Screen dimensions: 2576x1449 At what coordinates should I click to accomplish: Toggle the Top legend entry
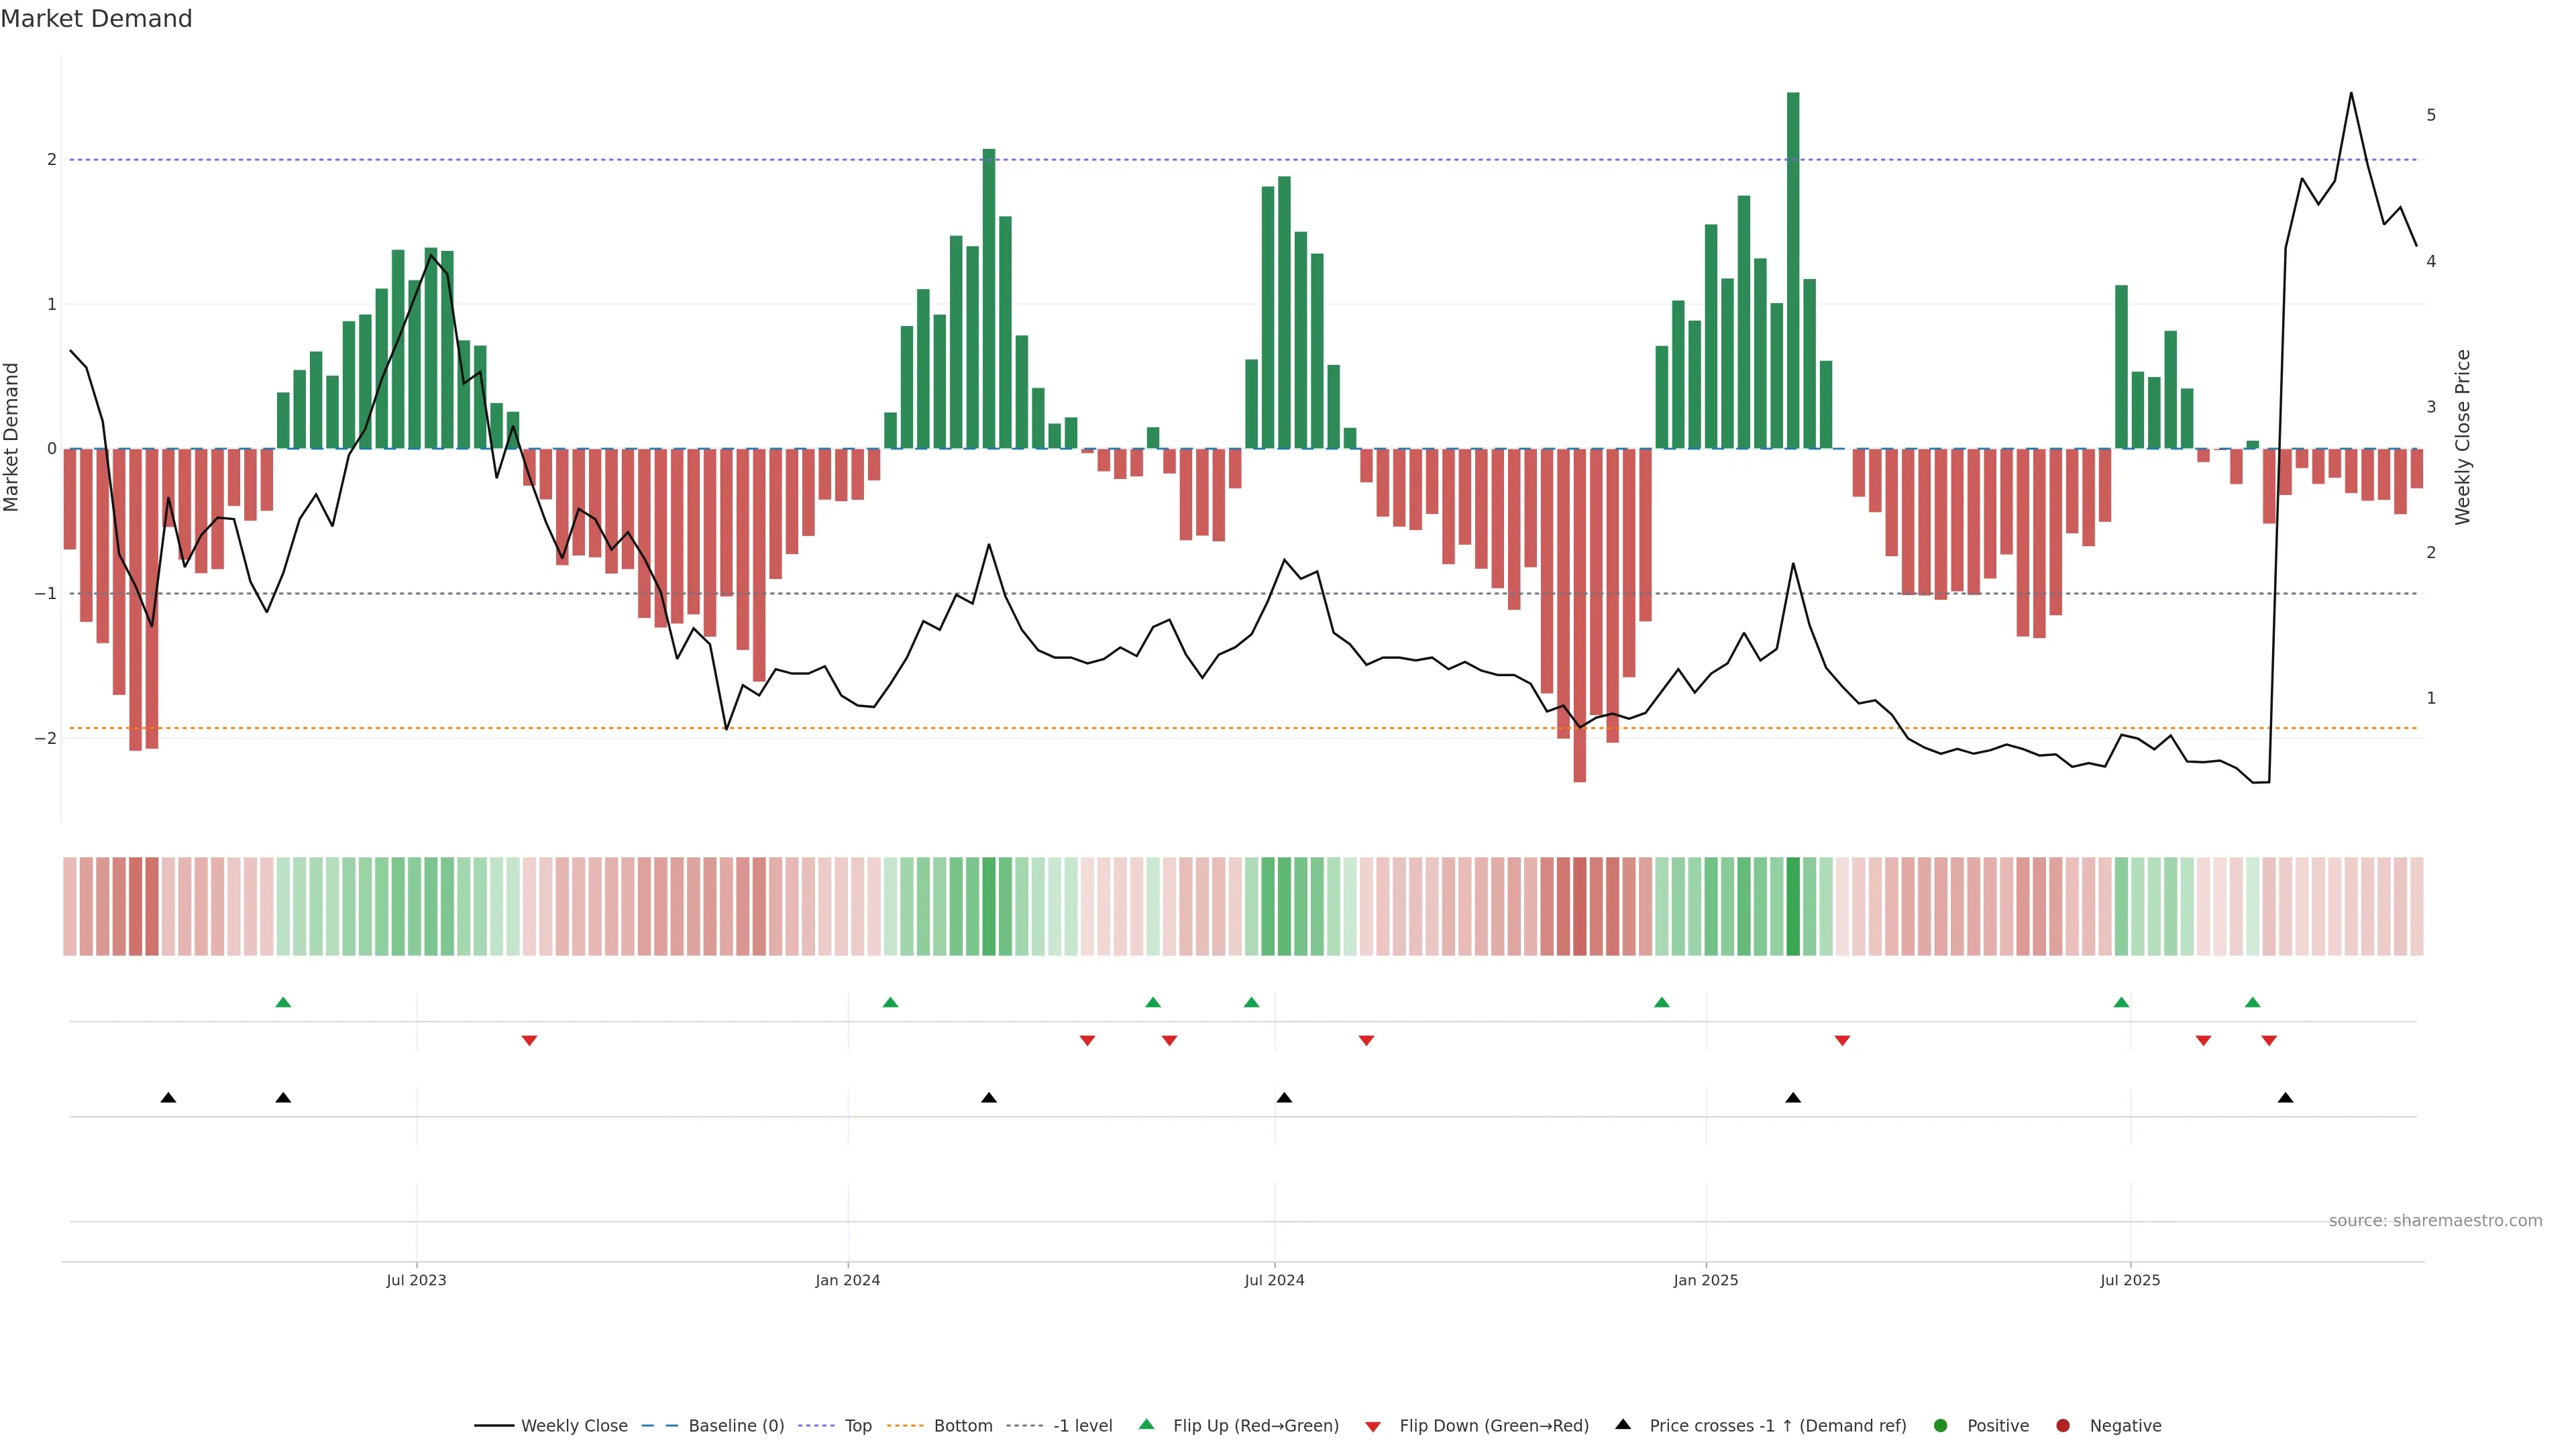coord(857,1425)
